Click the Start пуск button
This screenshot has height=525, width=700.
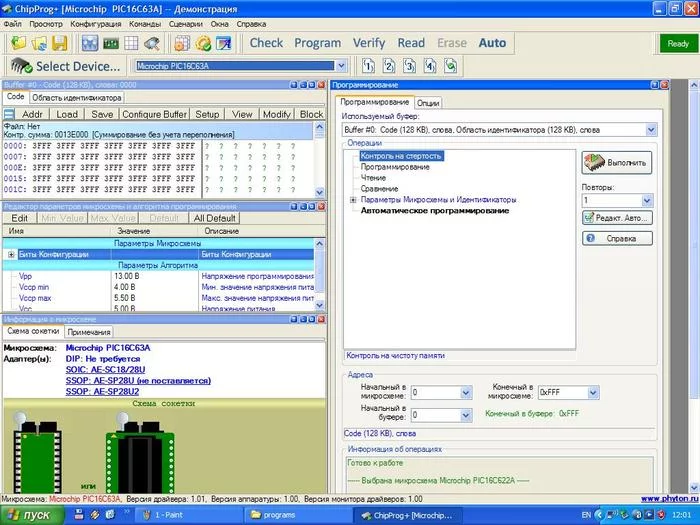tap(32, 515)
